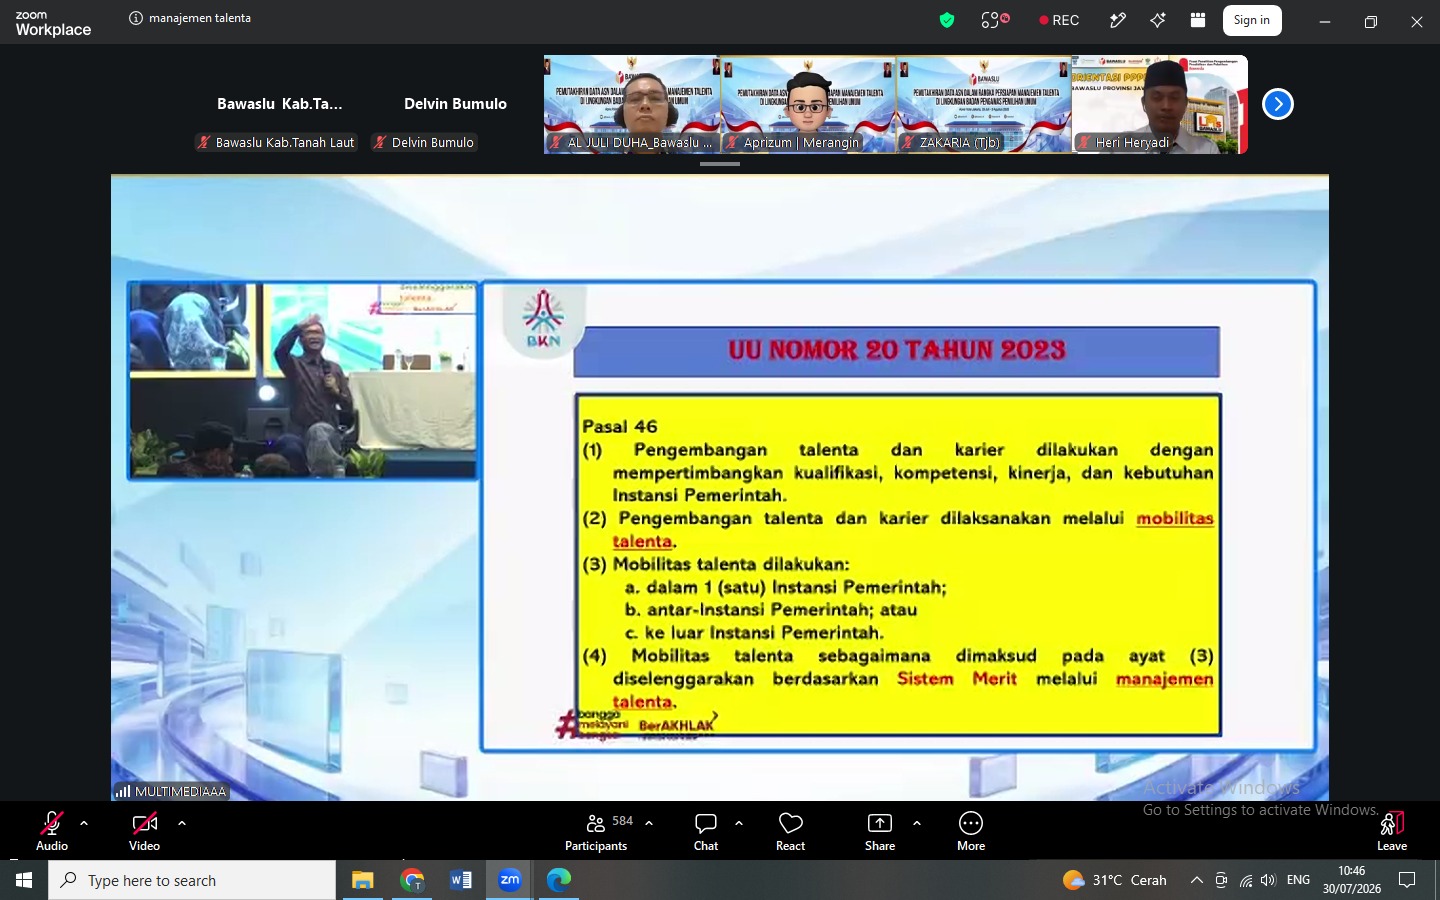This screenshot has height=900, width=1440.
Task: Expand audio options arrow
Action: pyautogui.click(x=84, y=823)
